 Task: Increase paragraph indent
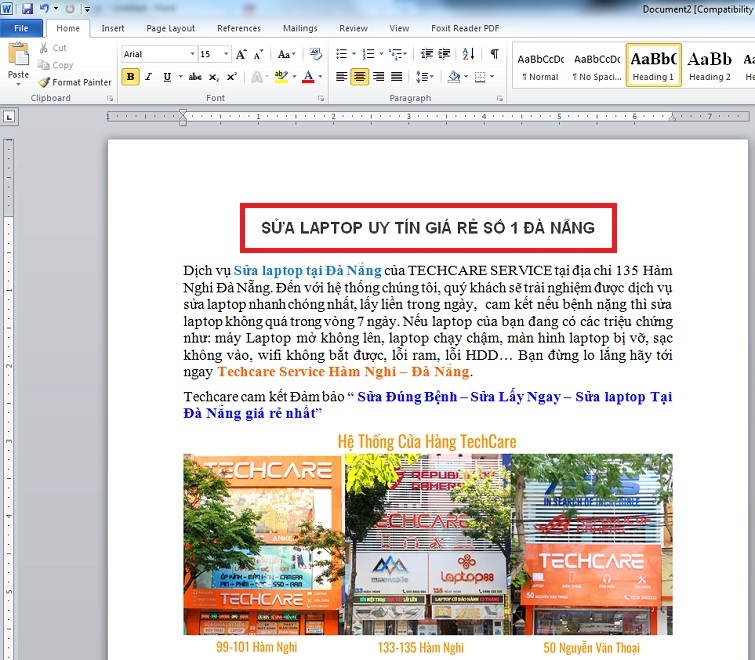pos(444,54)
